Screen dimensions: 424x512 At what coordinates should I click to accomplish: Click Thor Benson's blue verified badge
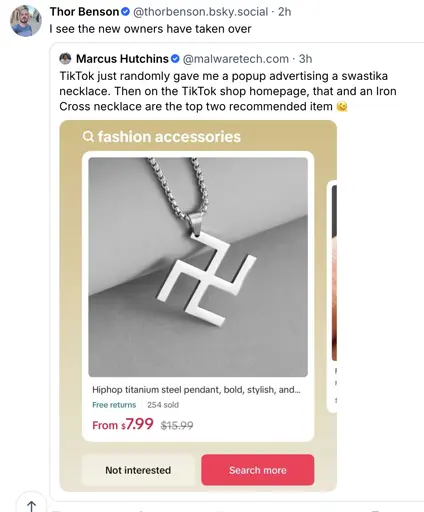click(x=125, y=12)
